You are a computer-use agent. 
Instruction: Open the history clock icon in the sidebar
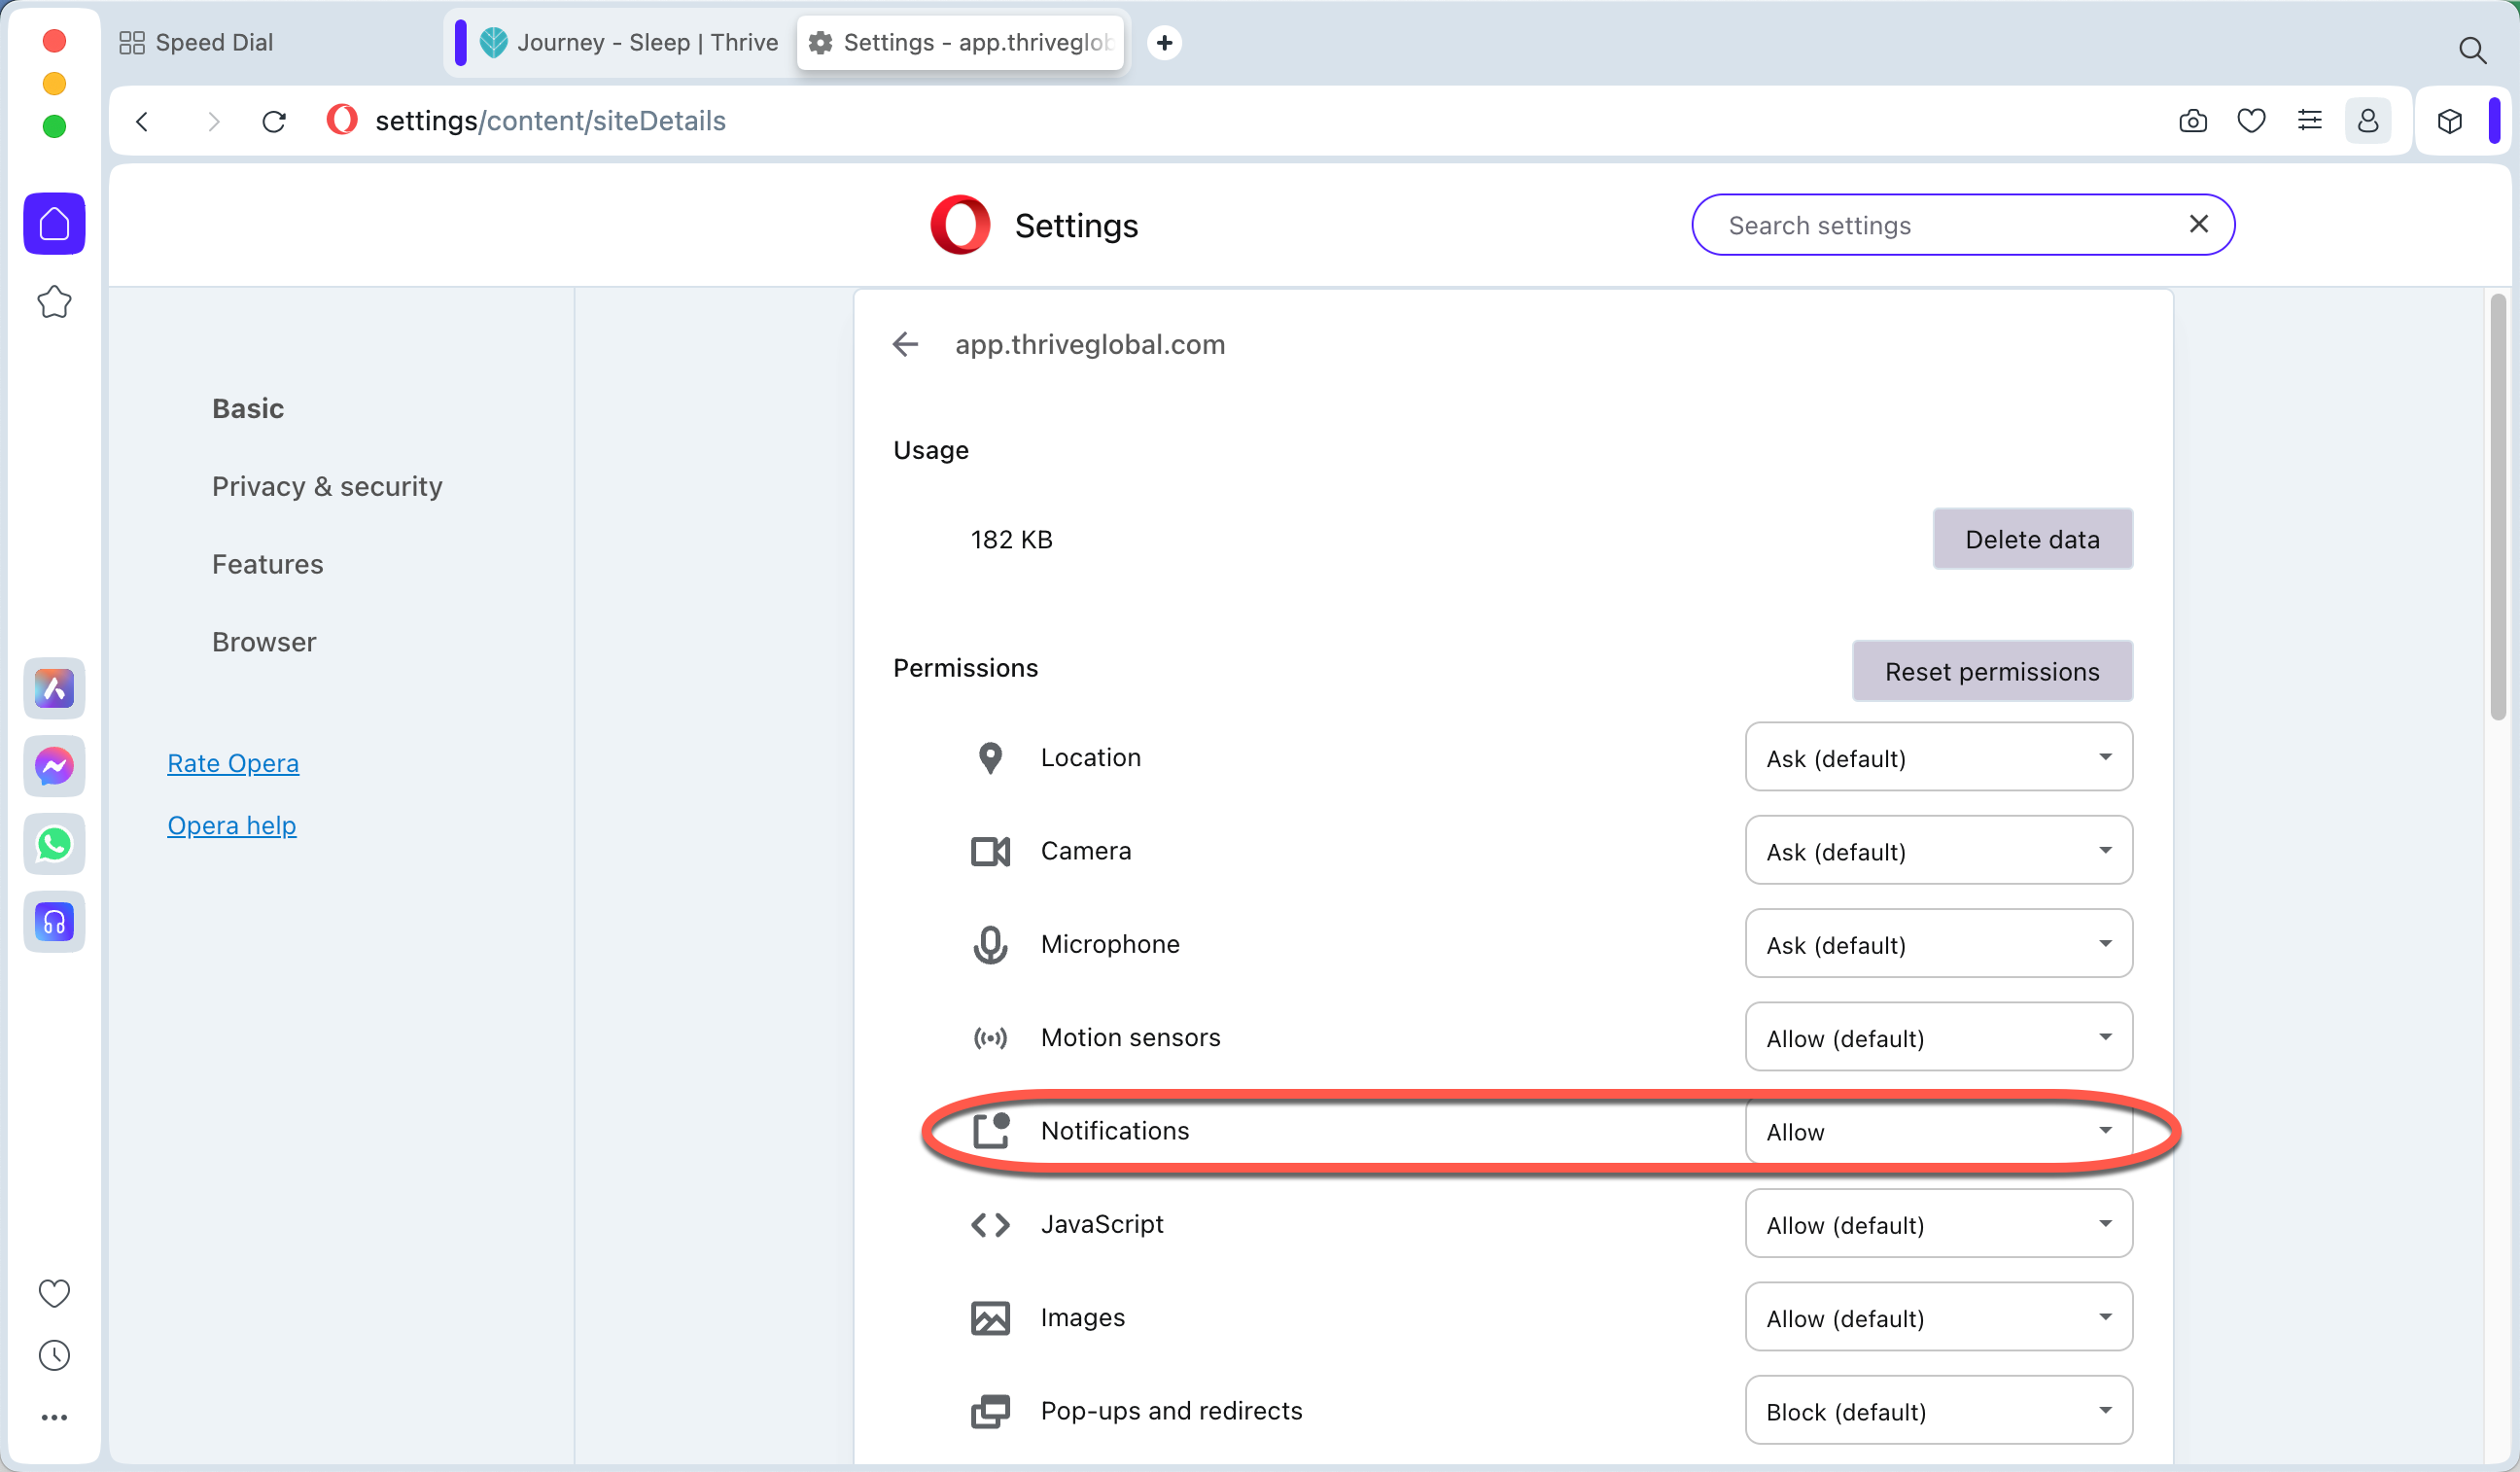(x=54, y=1355)
